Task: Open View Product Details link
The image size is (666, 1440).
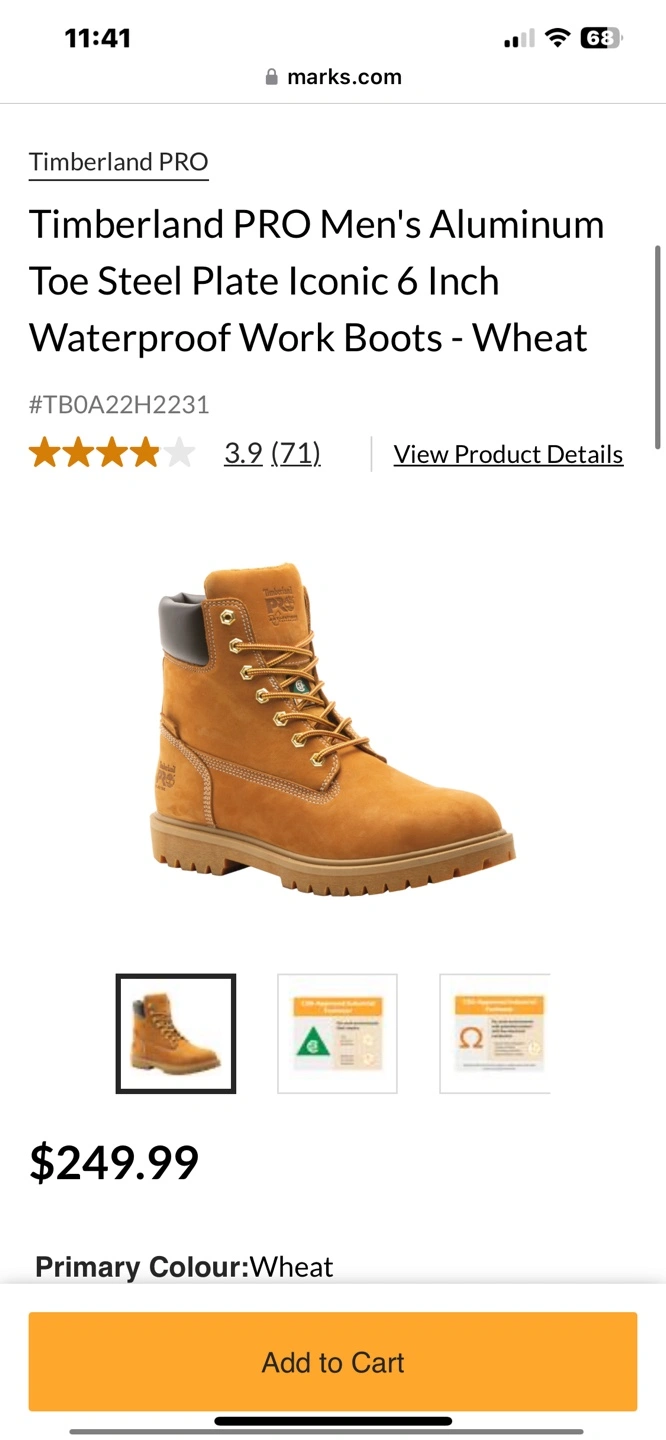Action: (508, 454)
